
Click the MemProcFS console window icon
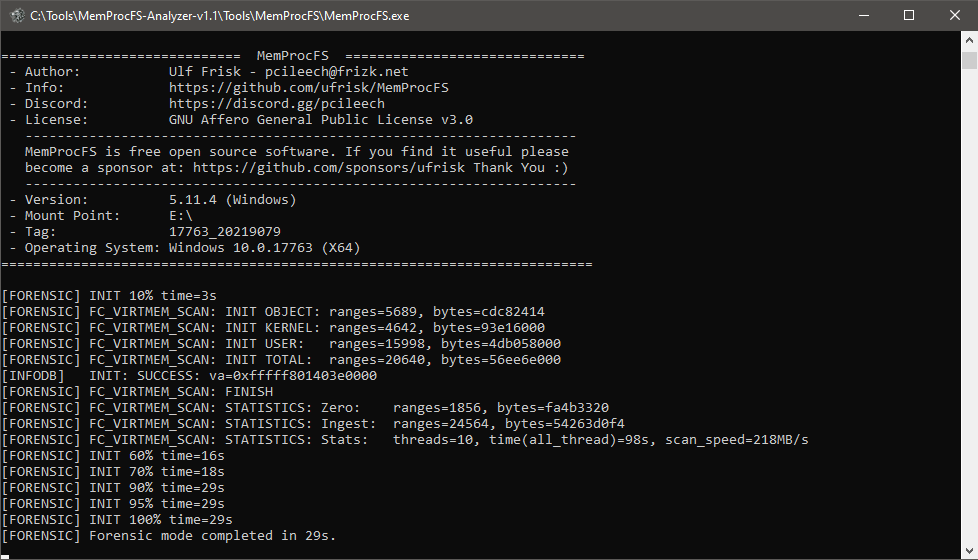coord(16,15)
